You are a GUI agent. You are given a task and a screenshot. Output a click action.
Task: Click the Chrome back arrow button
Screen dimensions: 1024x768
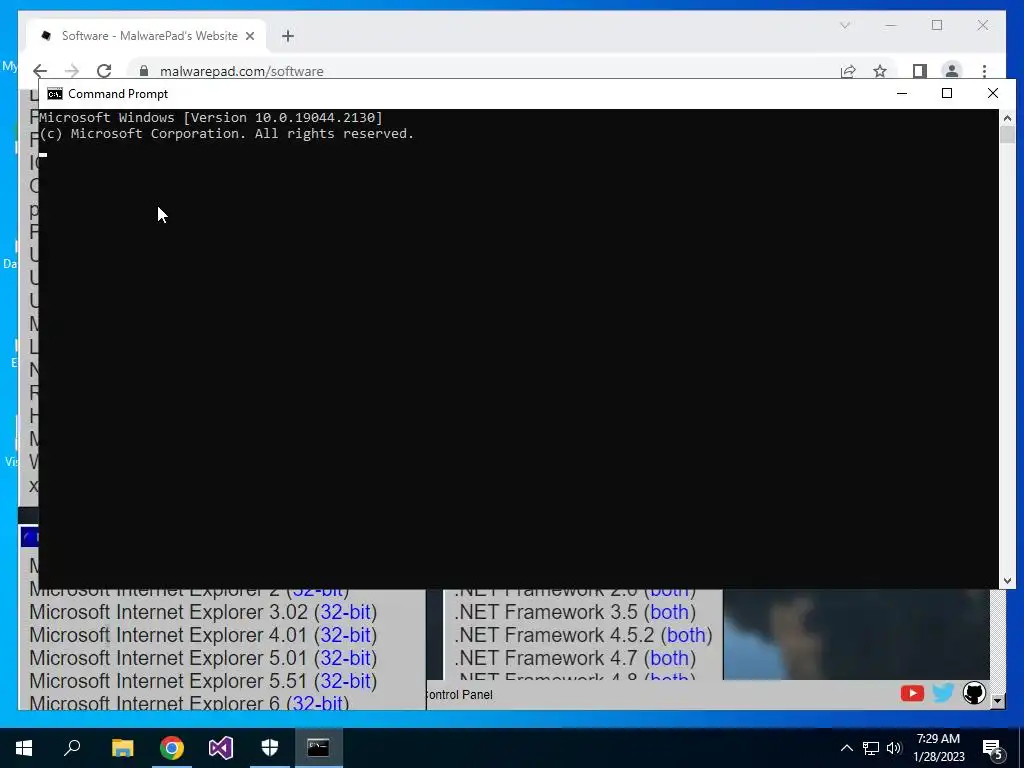[40, 71]
